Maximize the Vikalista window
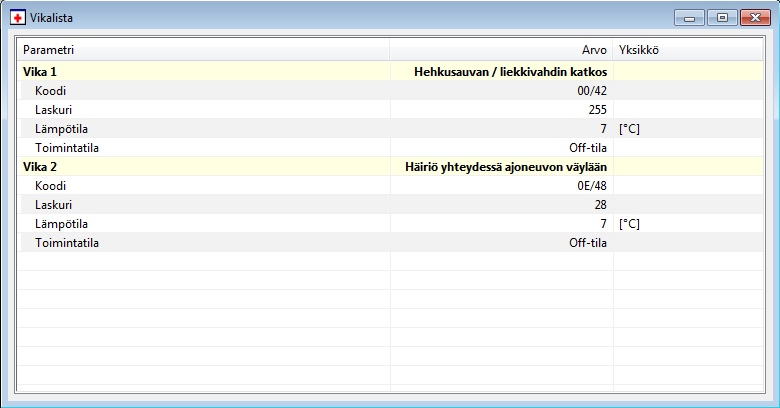 [719, 17]
